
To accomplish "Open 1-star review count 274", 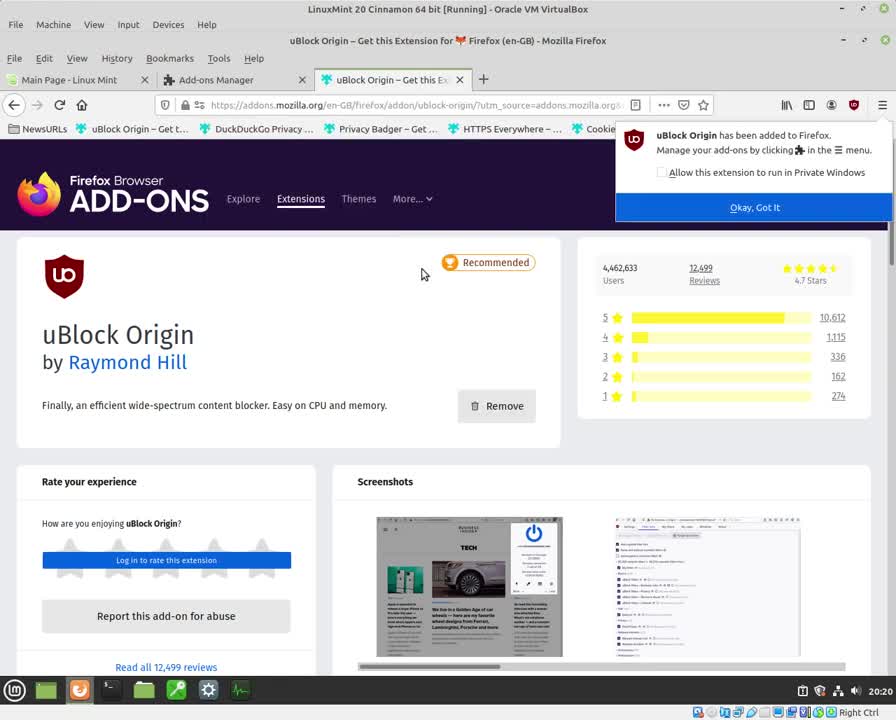I will coord(838,396).
